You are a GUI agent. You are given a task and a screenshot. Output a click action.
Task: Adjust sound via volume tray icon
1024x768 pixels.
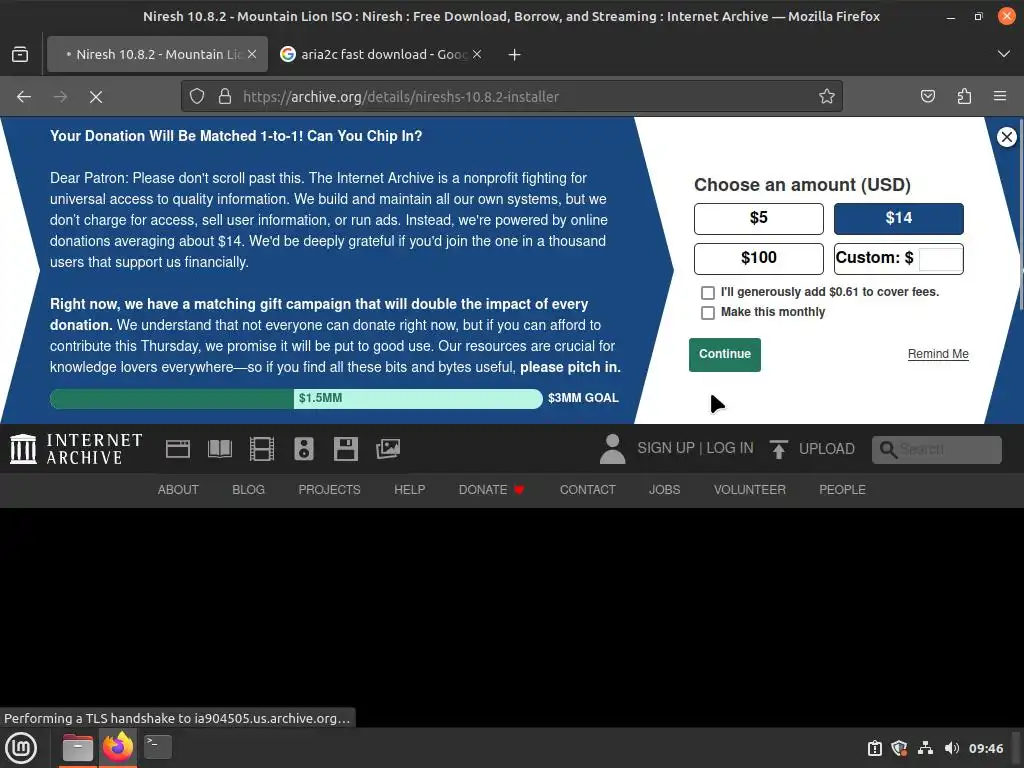[952, 748]
